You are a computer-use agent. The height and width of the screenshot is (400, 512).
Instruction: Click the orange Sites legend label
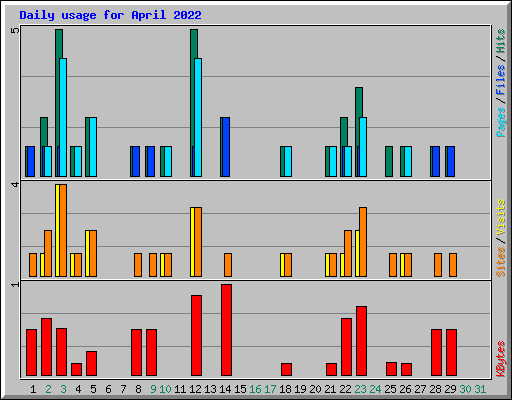pos(501,262)
